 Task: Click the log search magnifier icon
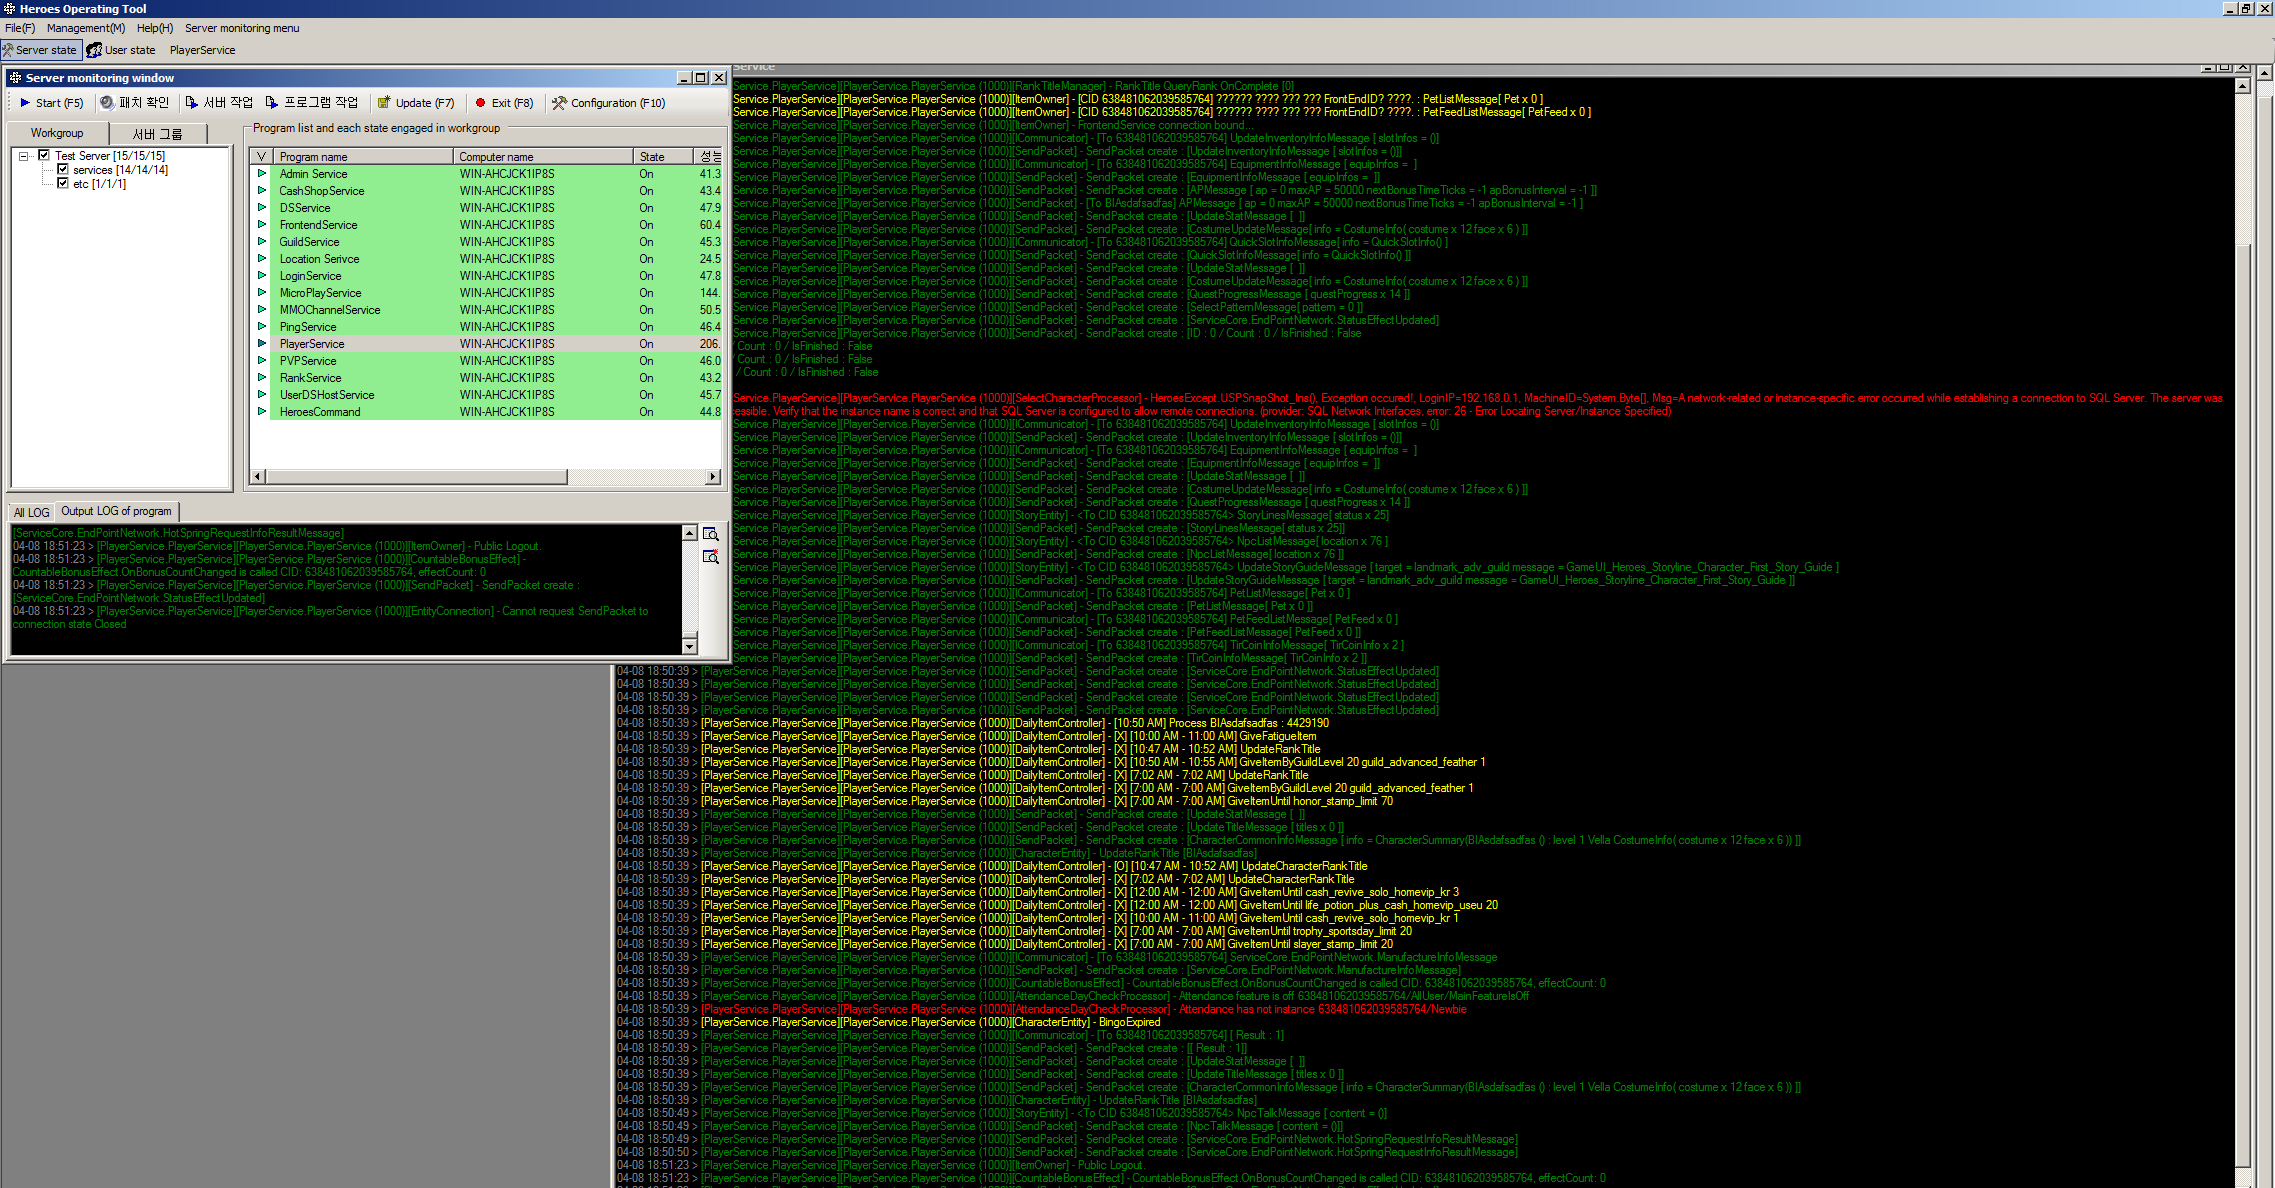(711, 534)
